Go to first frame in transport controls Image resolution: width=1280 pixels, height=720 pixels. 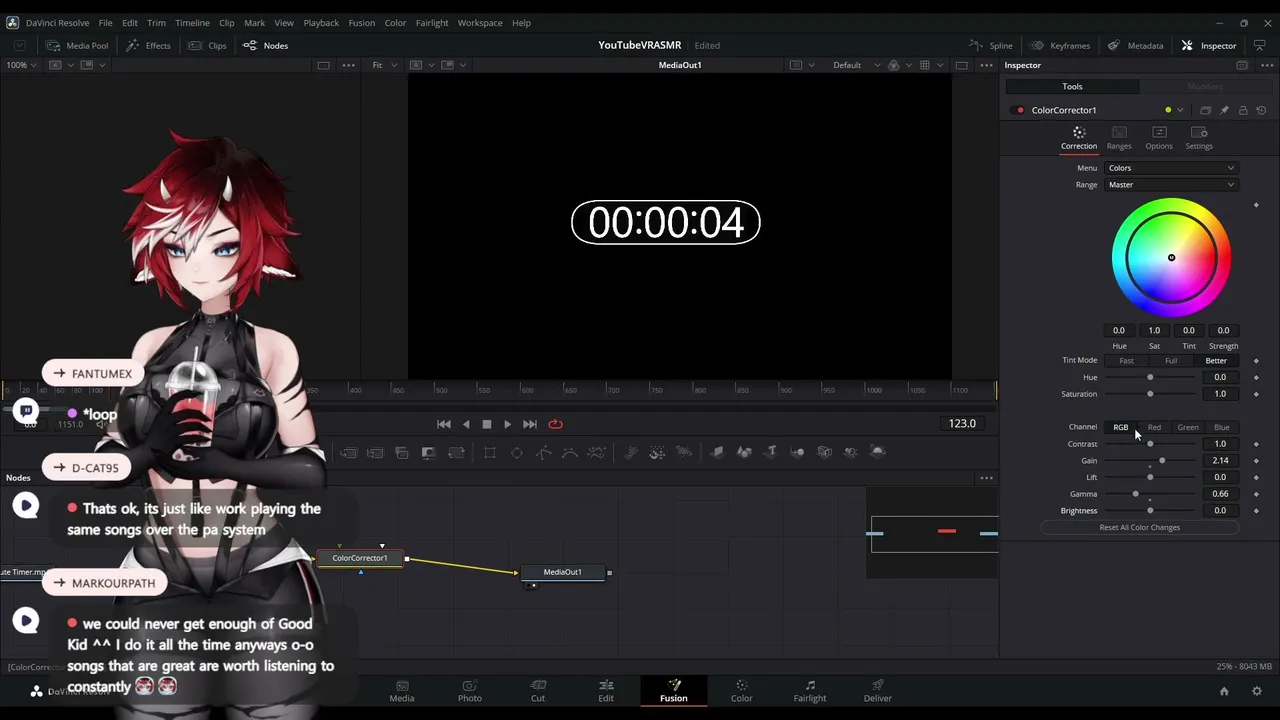click(444, 424)
